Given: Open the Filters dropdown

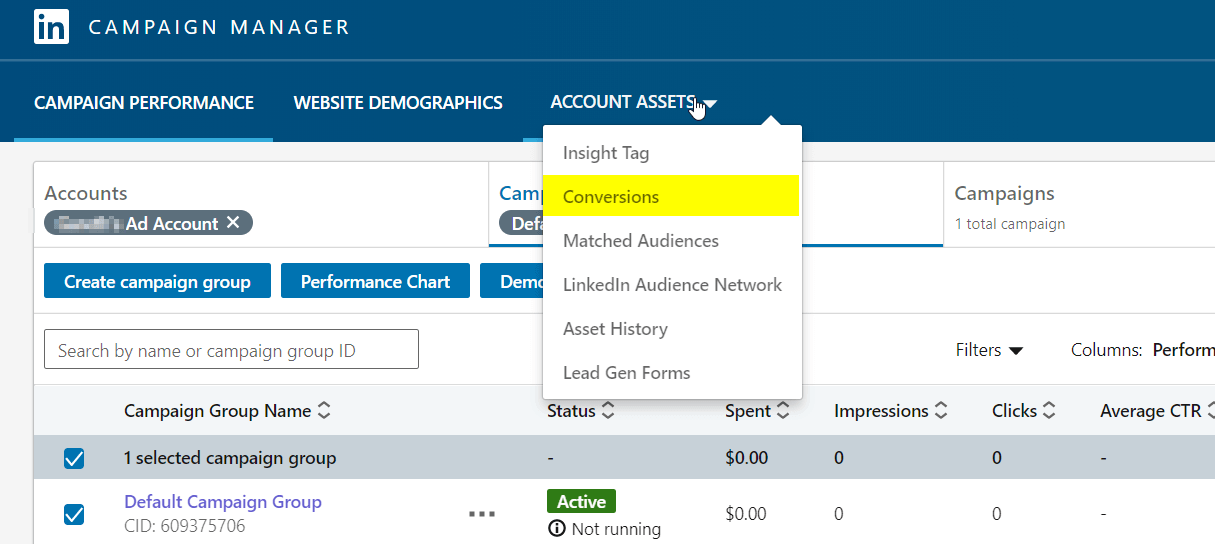Looking at the screenshot, I should tap(989, 350).
